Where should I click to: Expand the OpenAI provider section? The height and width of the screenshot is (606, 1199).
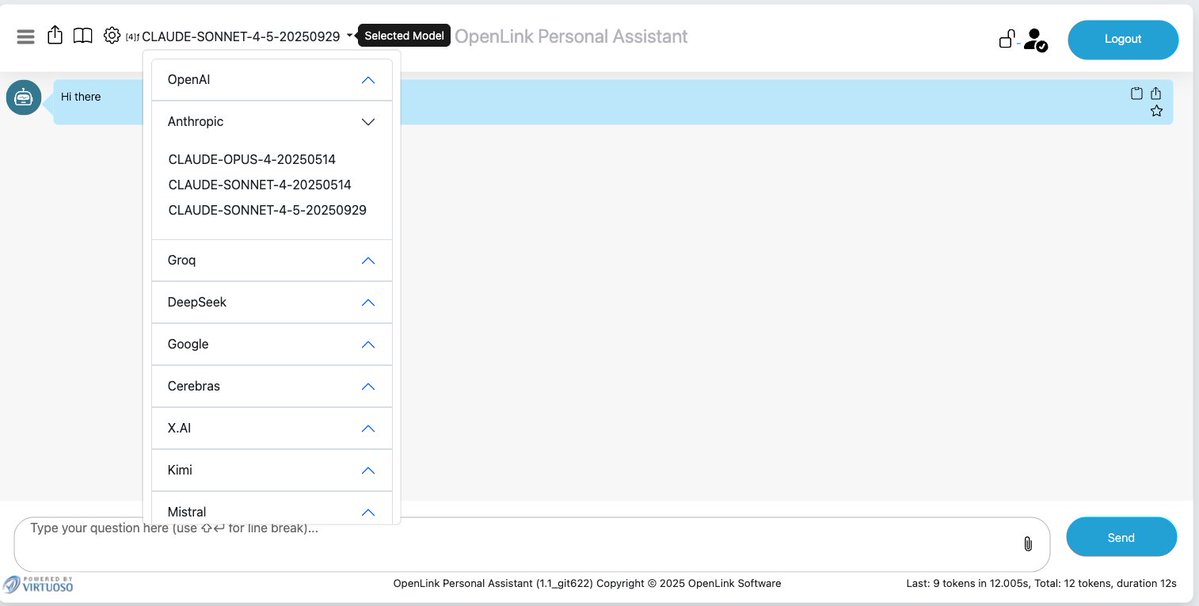(x=271, y=79)
